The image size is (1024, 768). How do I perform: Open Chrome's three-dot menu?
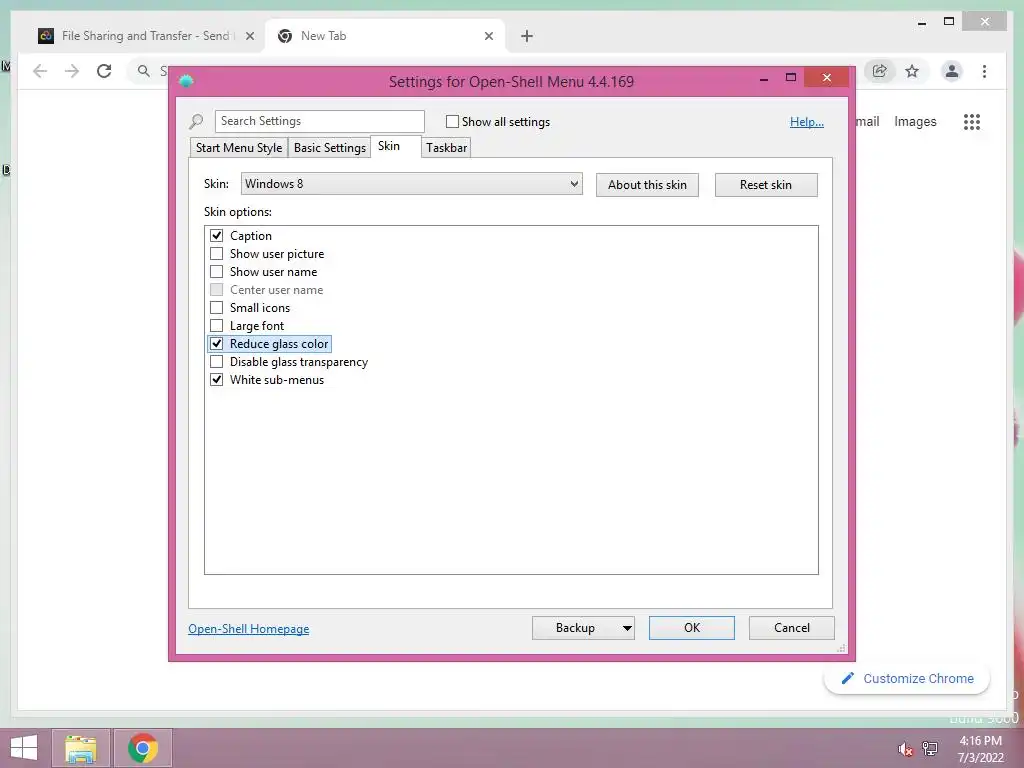984,71
